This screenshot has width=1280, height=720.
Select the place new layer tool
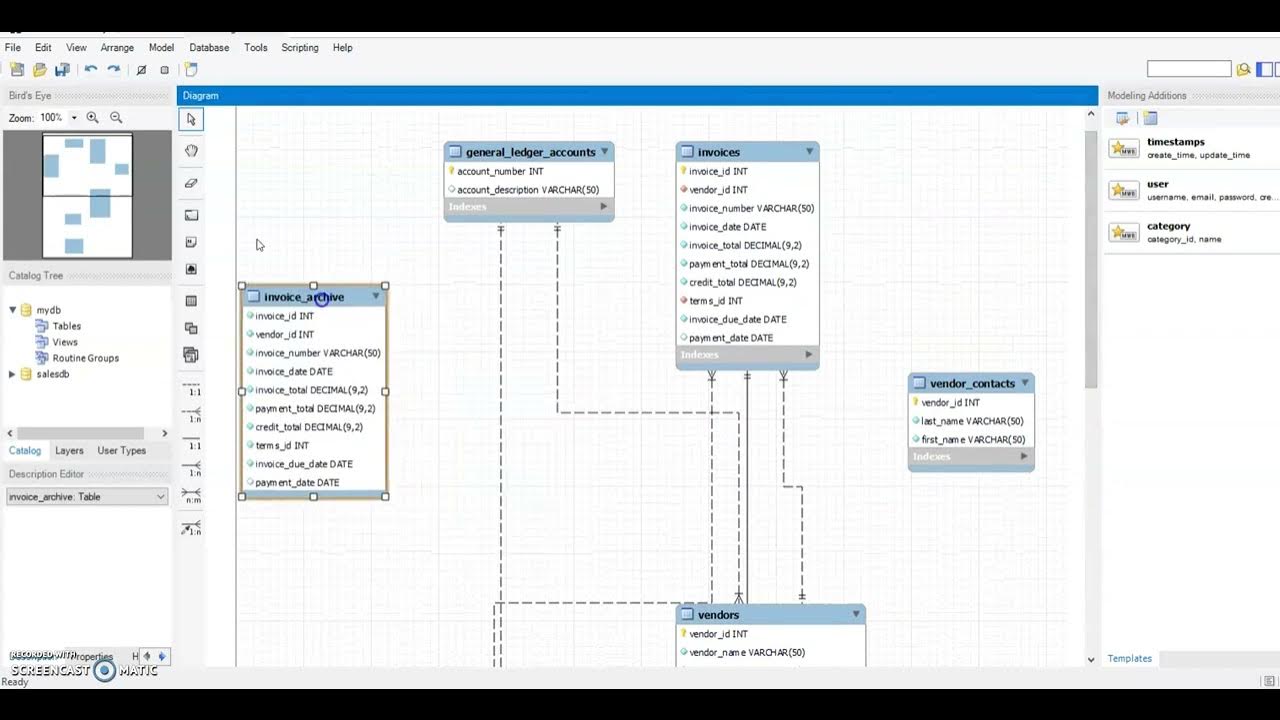191,215
